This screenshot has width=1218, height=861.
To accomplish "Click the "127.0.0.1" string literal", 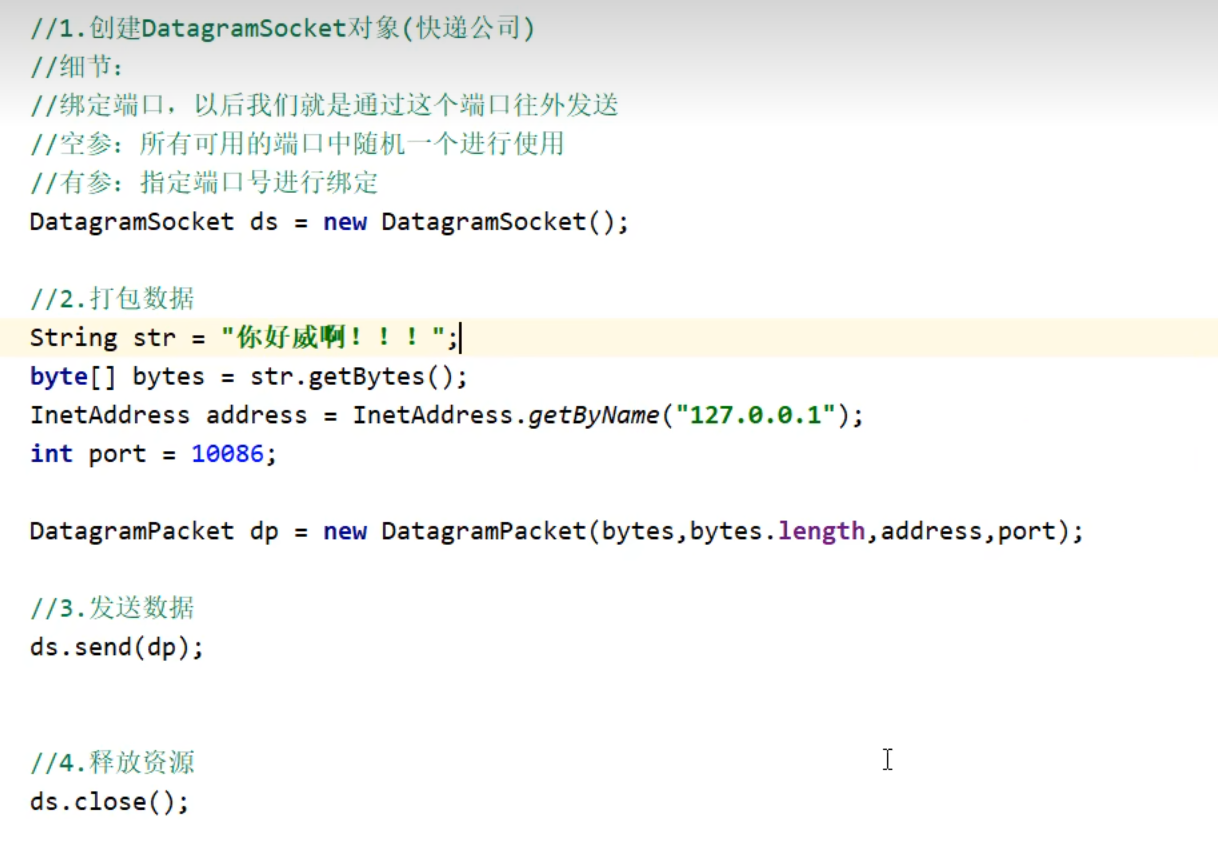I will coord(755,415).
